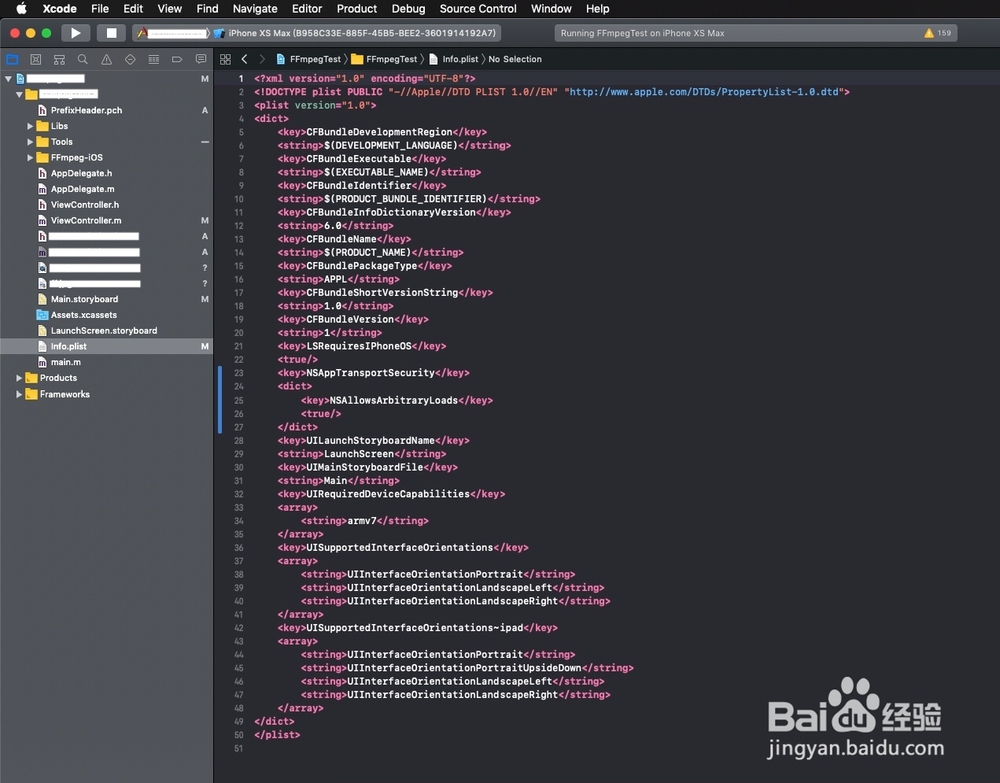Image resolution: width=1000 pixels, height=783 pixels.
Task: Click NSAllowsArbitraryLoads key text
Action: pos(393,400)
